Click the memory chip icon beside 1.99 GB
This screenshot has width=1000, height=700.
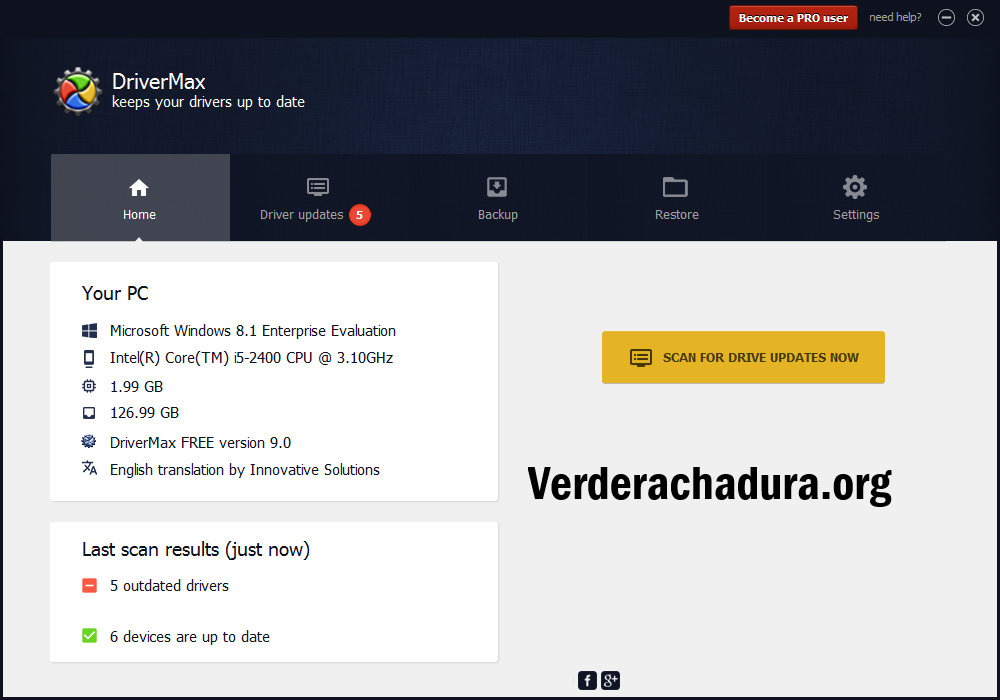pos(89,386)
